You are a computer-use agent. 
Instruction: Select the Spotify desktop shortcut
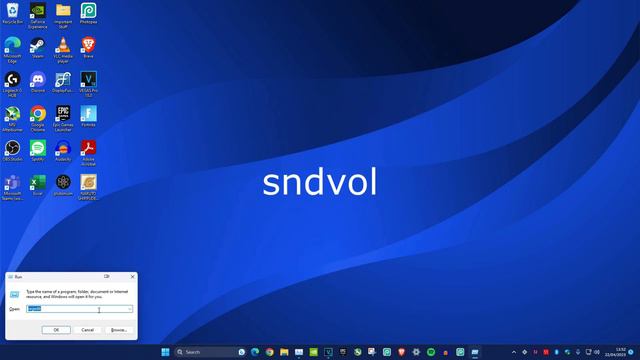pyautogui.click(x=38, y=151)
